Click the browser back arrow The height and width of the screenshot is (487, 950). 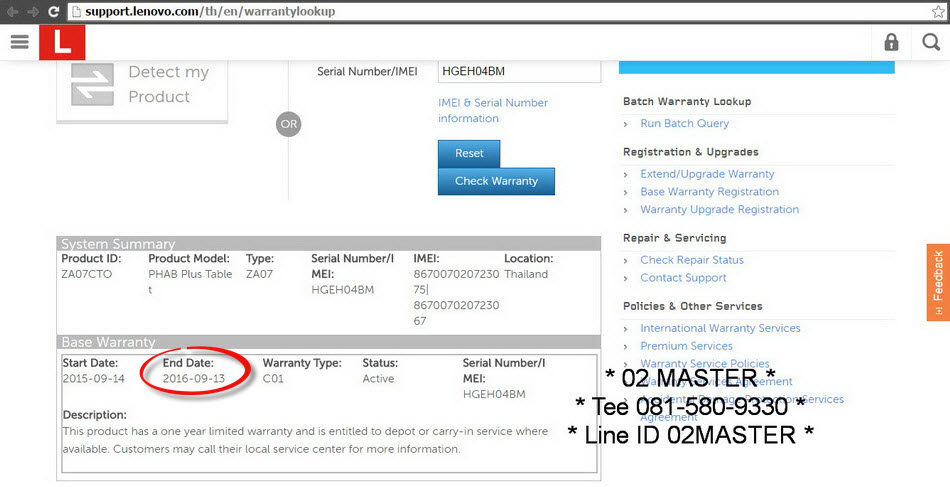pos(13,12)
